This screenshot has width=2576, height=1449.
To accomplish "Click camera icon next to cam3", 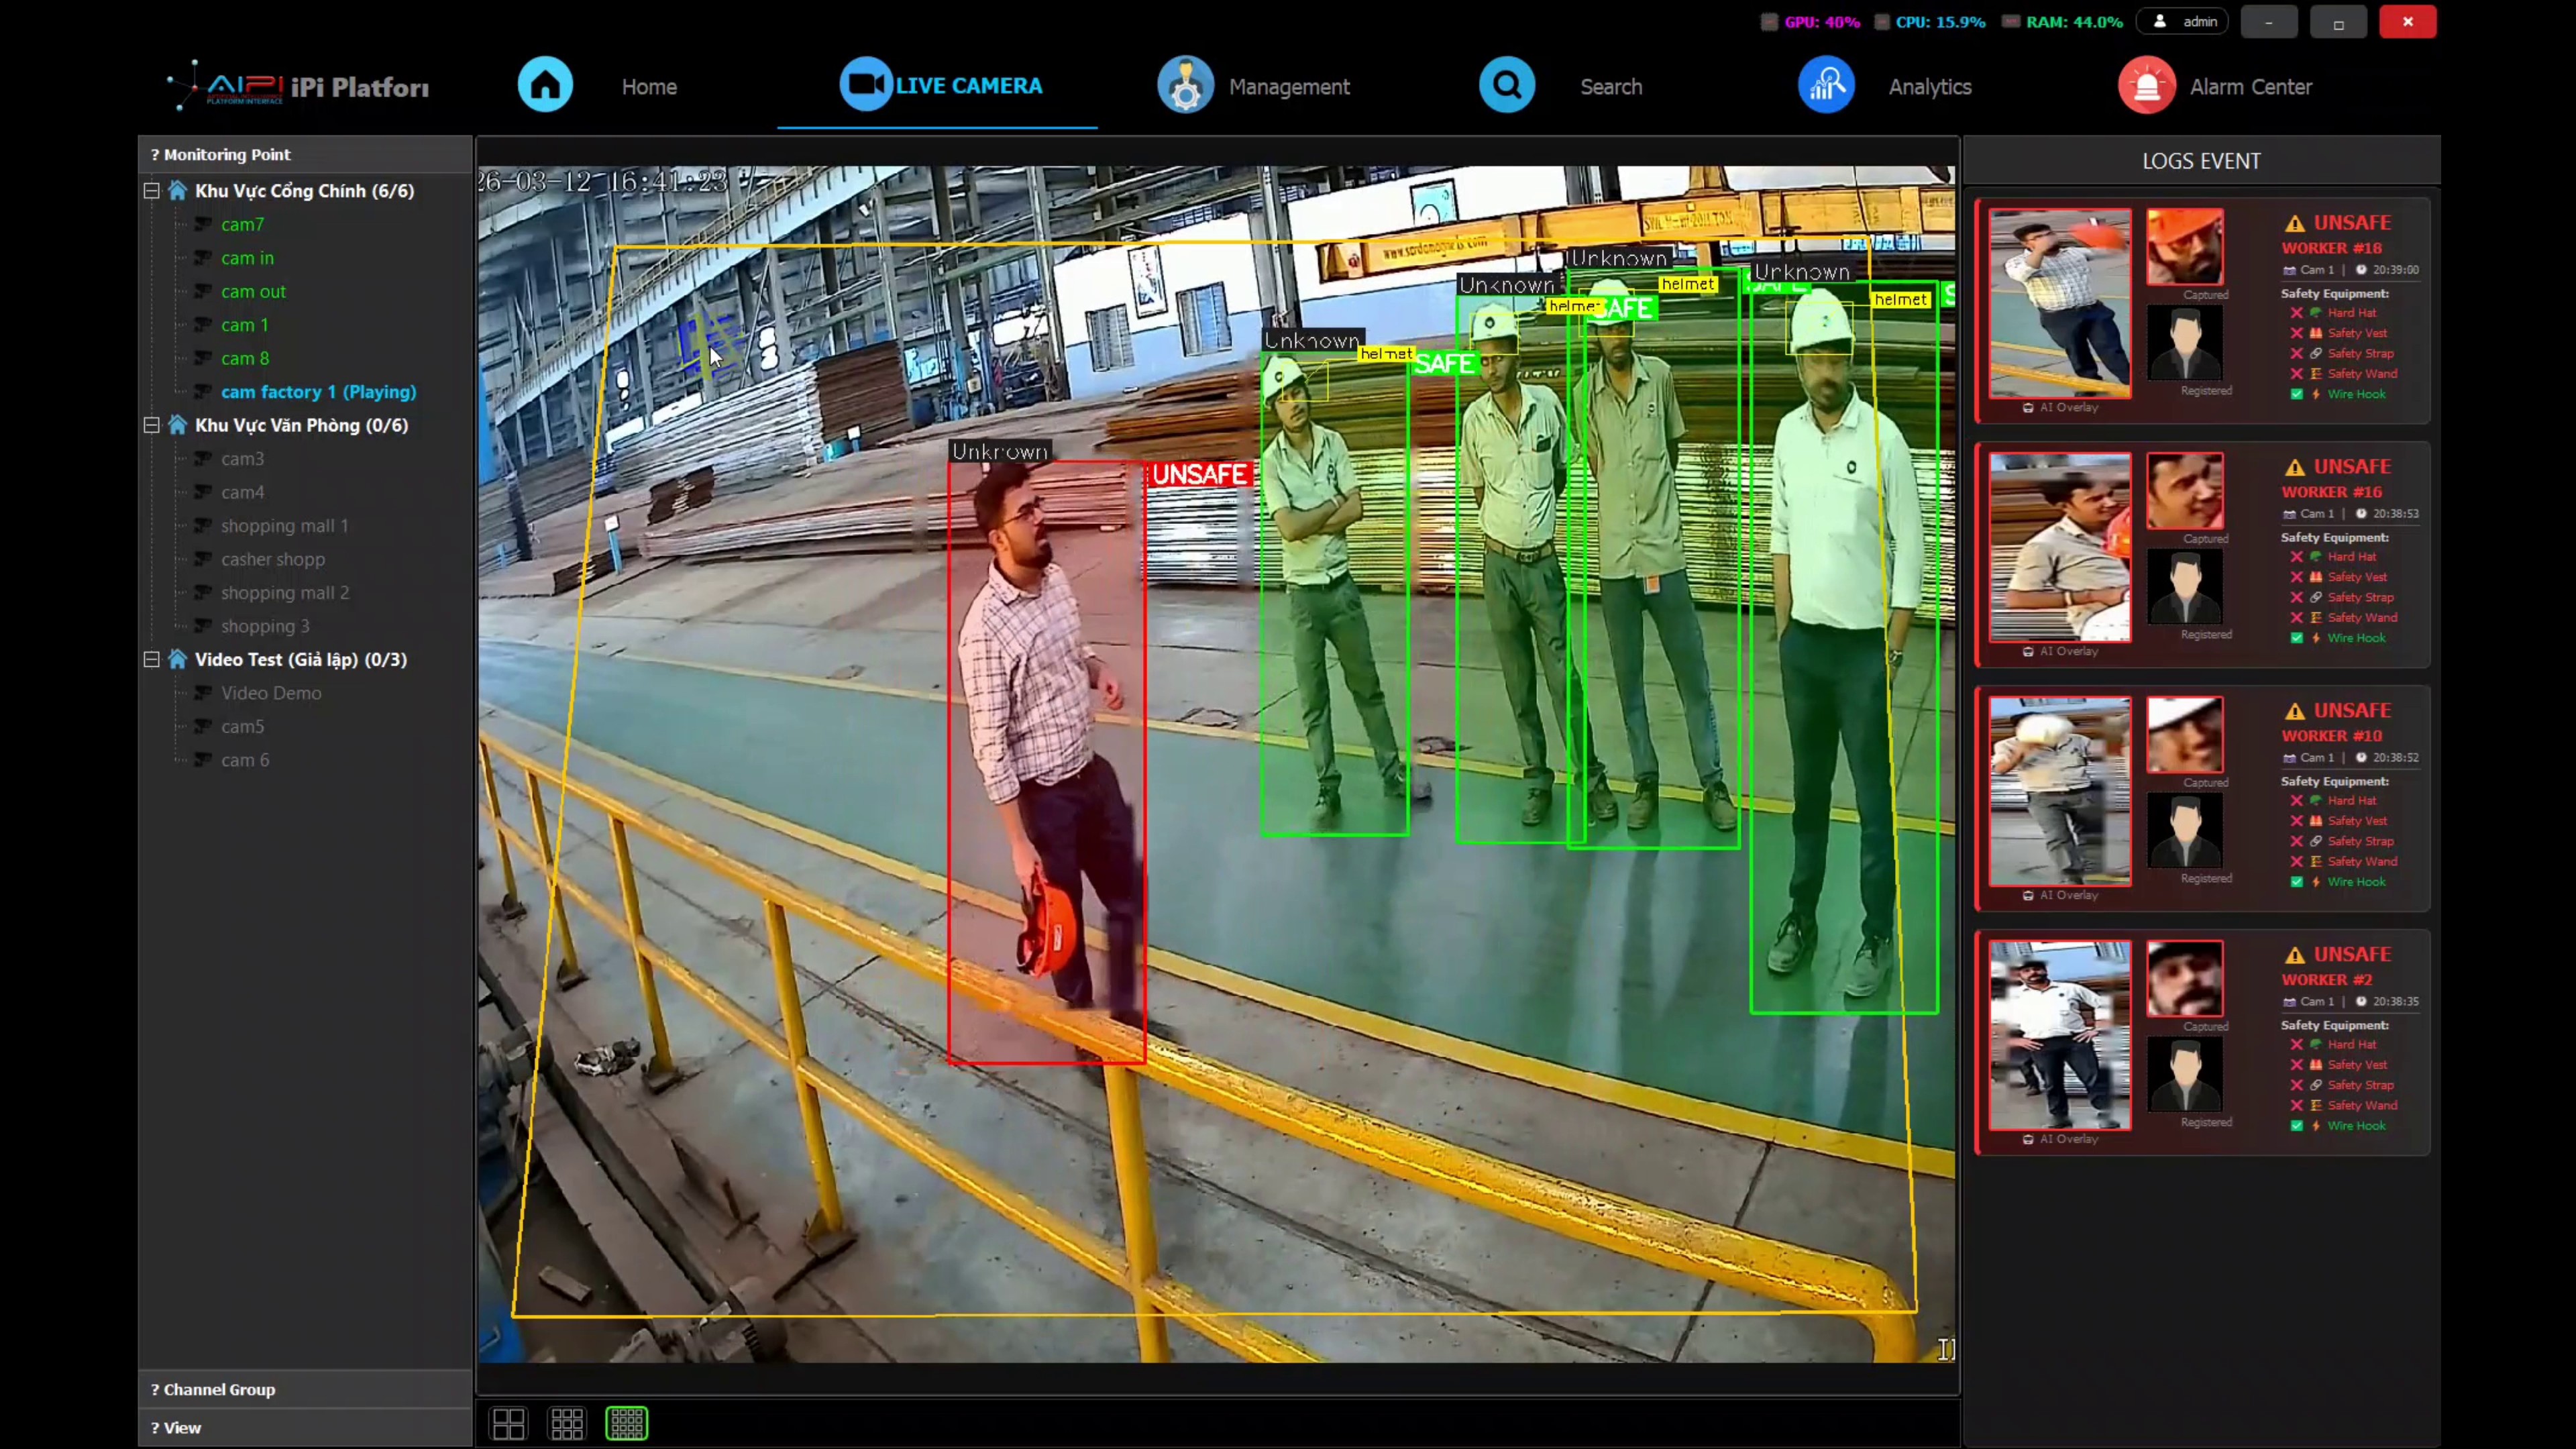I will click(x=203, y=458).
